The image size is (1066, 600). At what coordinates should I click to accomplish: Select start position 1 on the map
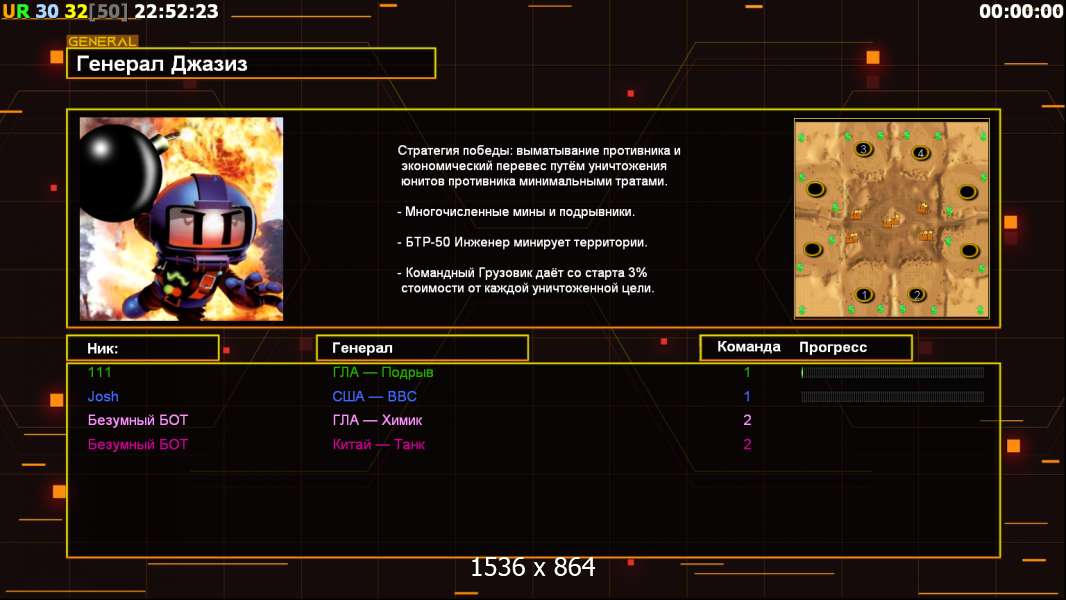863,295
